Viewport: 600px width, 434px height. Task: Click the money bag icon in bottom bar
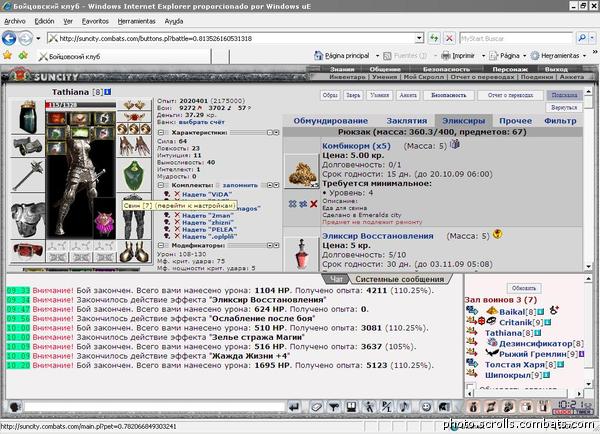[x=473, y=407]
